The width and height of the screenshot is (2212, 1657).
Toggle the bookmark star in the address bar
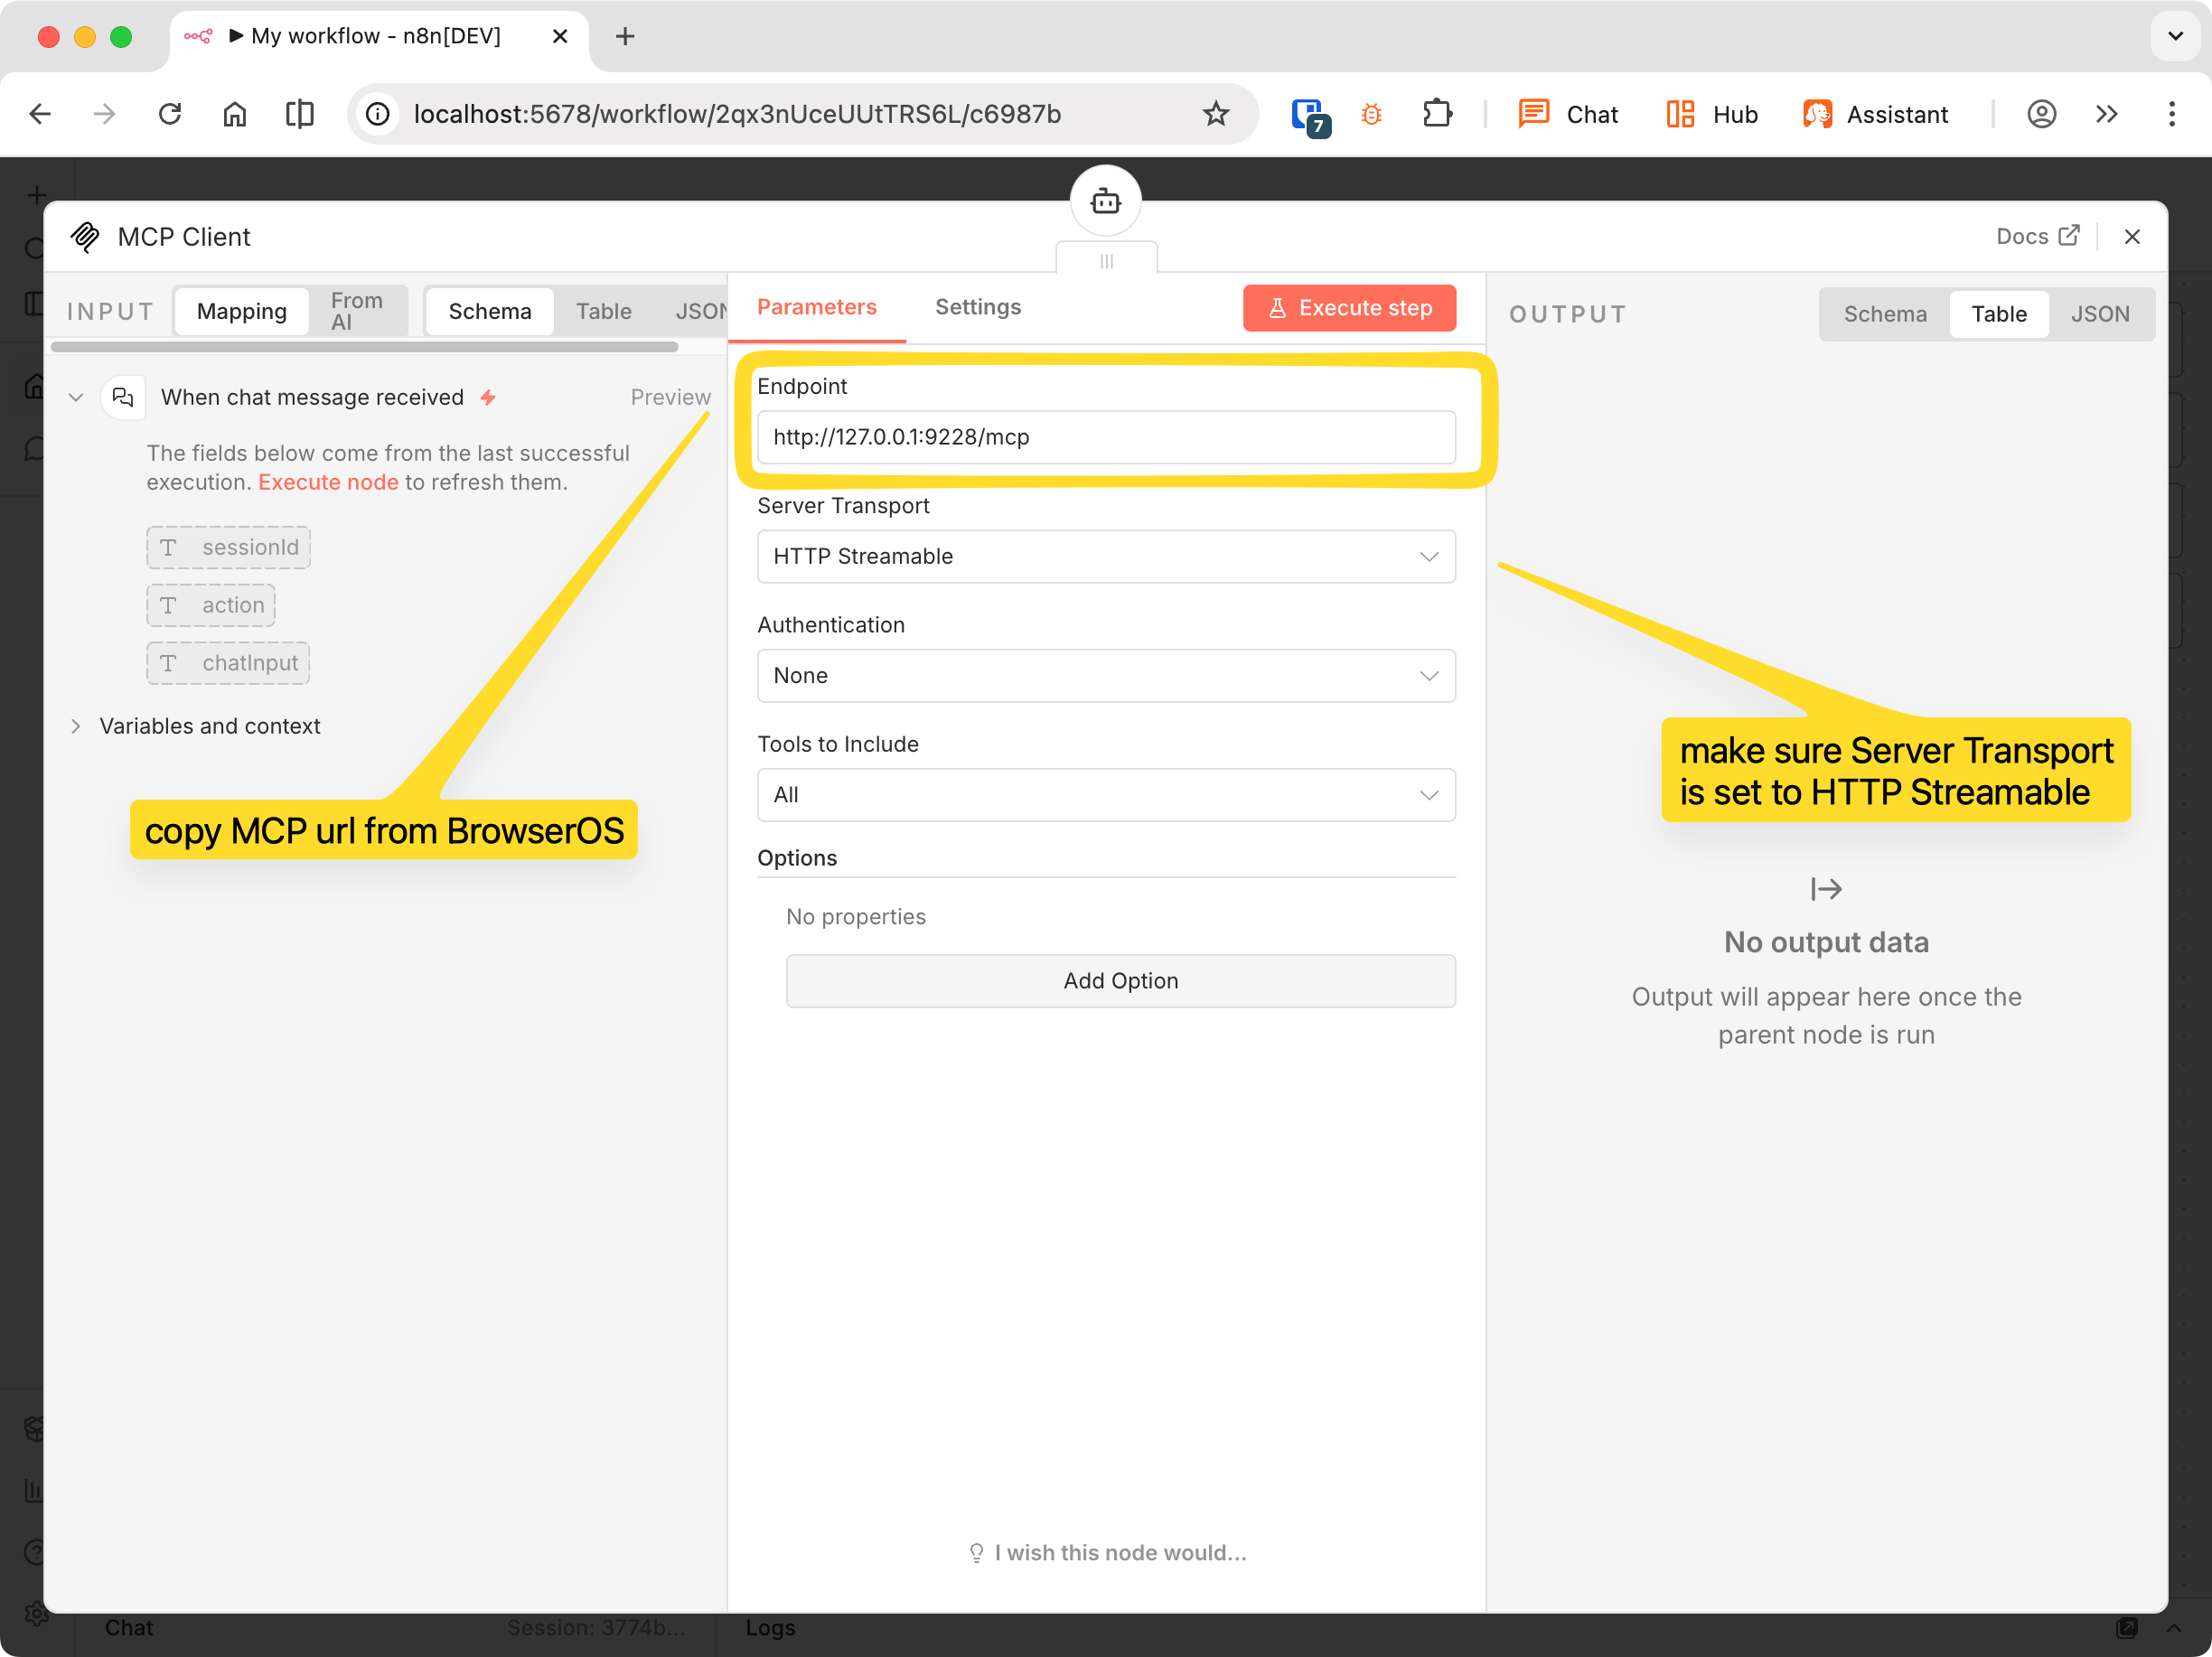coord(1215,113)
